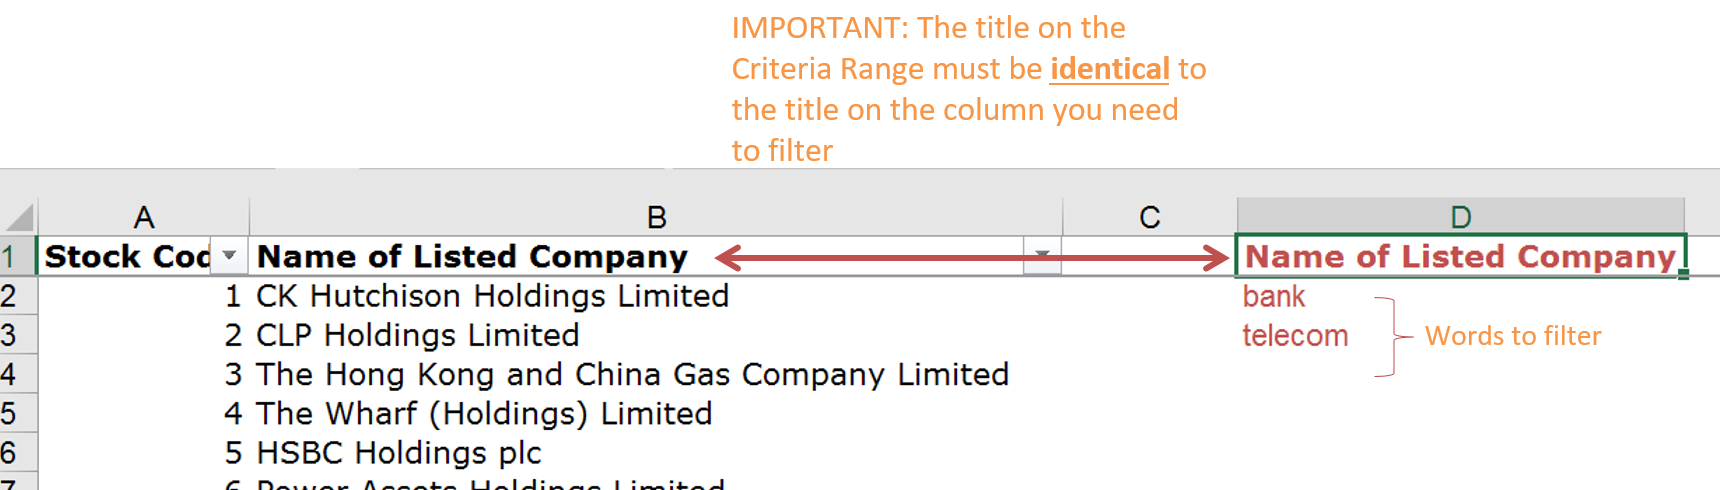
Task: Select the row 6 header
Action: click(x=10, y=453)
